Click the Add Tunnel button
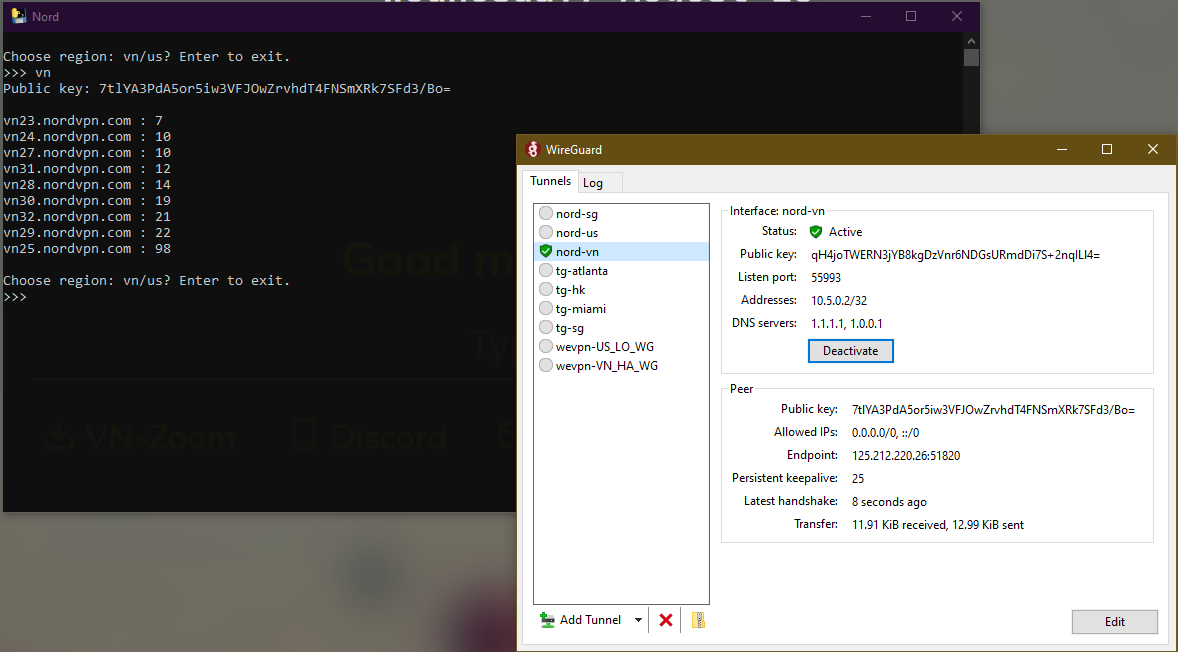This screenshot has width=1178, height=652. point(581,620)
